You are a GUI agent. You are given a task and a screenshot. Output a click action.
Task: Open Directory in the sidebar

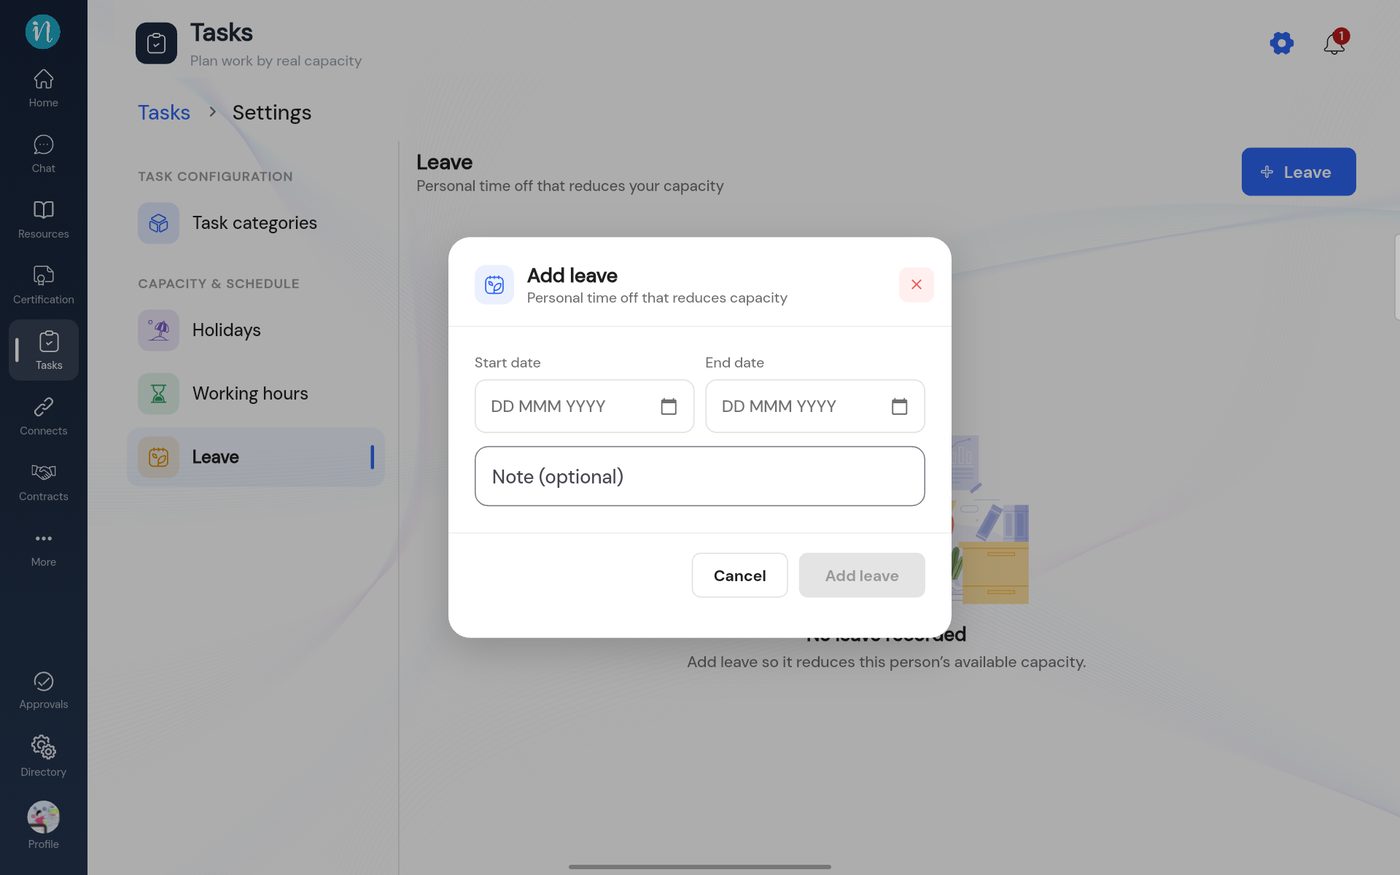coord(43,757)
